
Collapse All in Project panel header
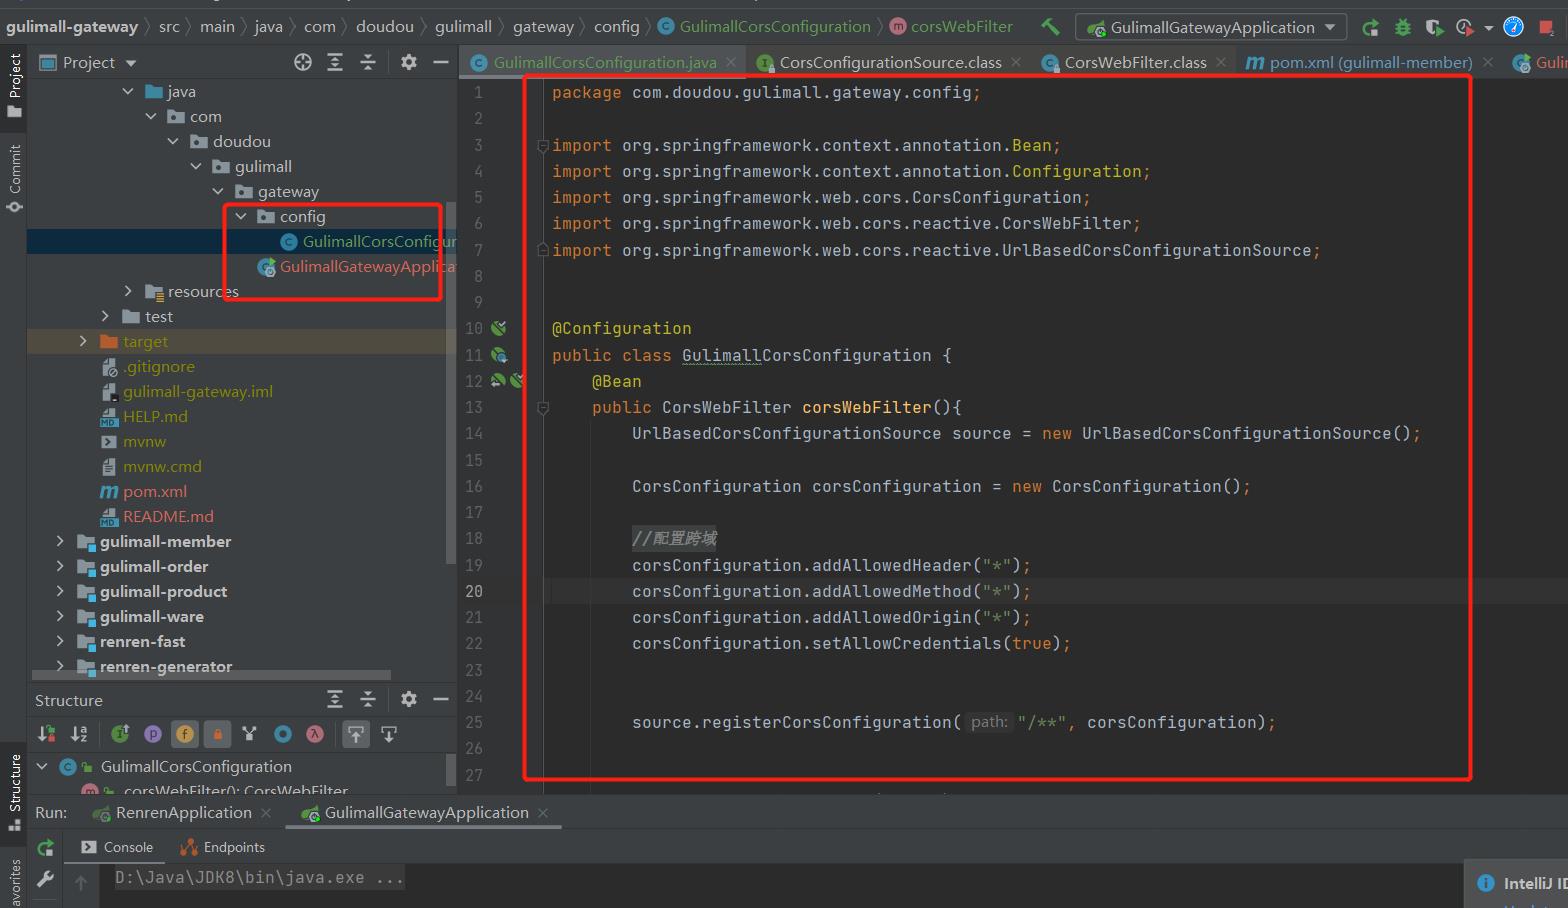coord(368,62)
